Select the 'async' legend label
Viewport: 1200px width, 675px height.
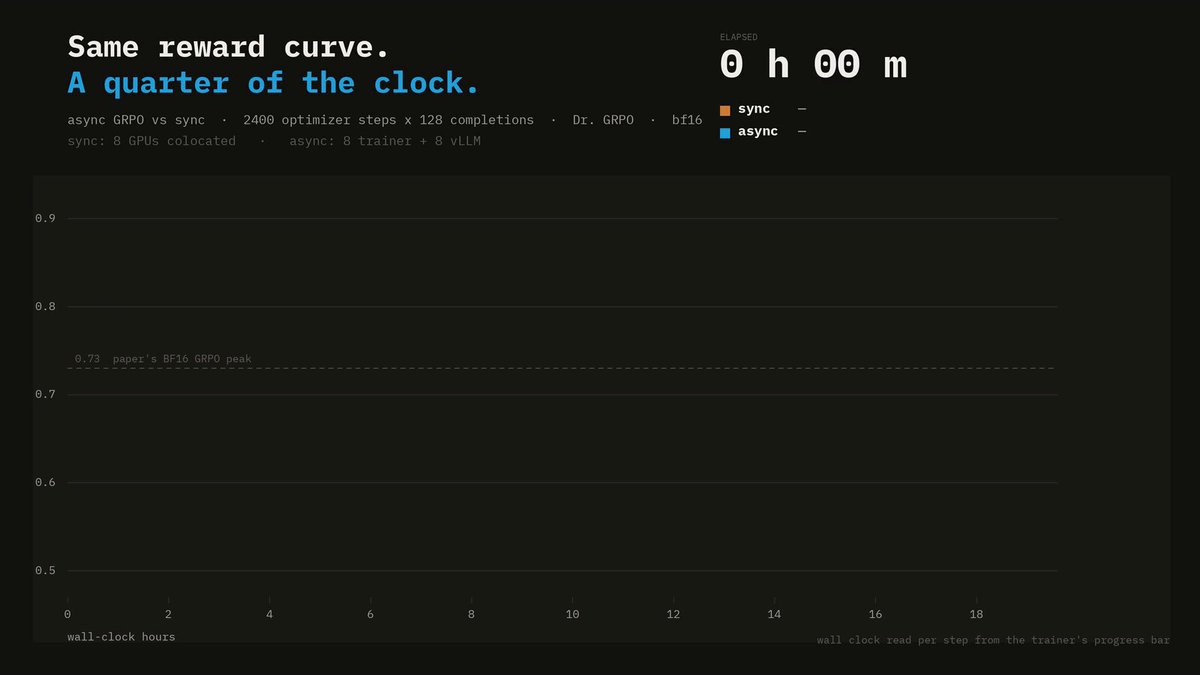758,132
